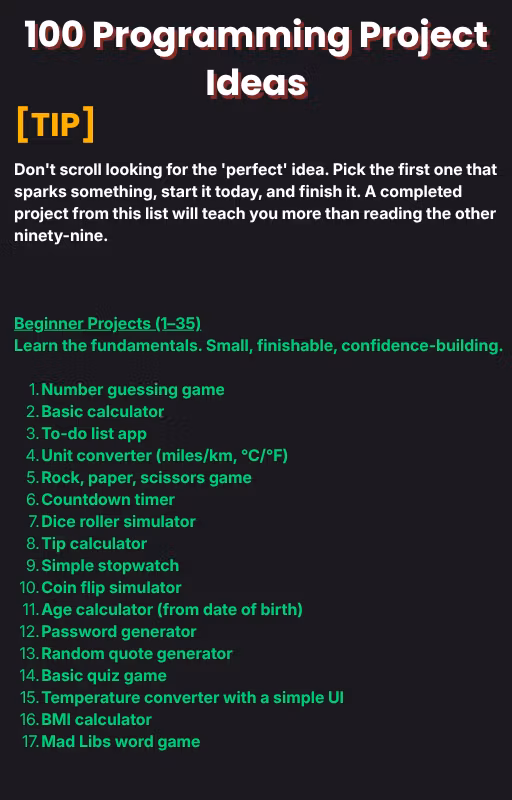Select the Basic quiz game entry

[104, 676]
